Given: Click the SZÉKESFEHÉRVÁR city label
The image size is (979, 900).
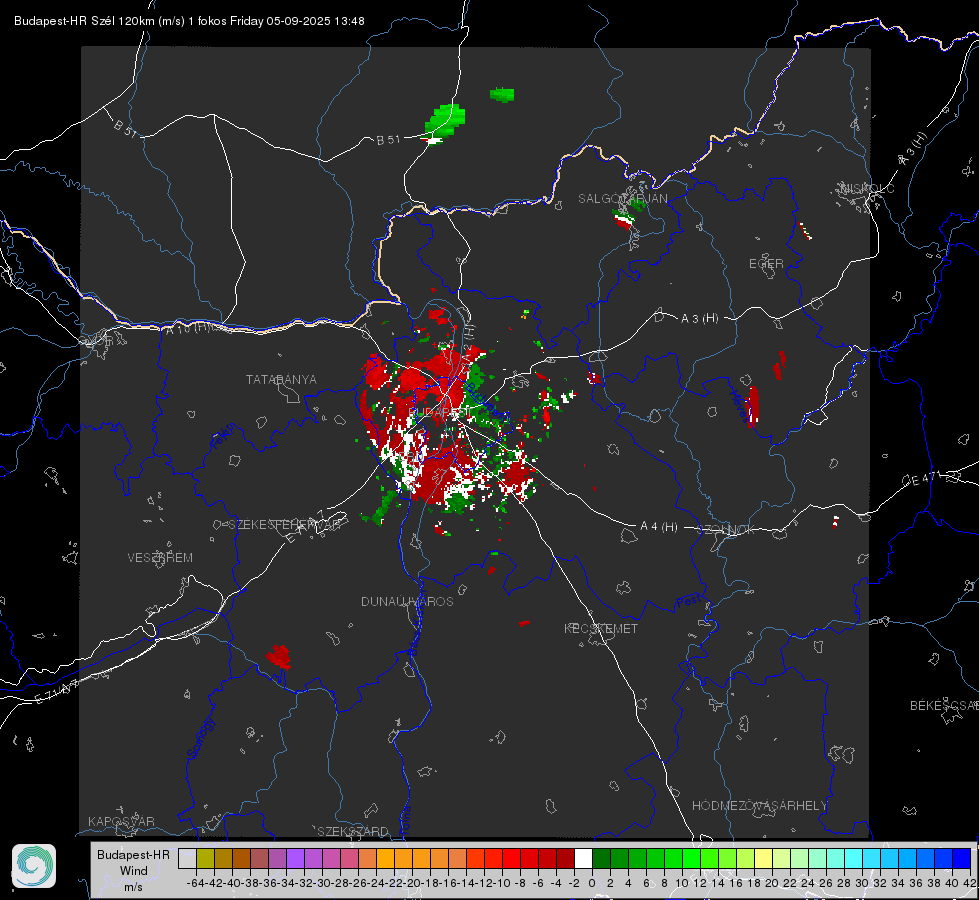Looking at the screenshot, I should 287,525.
